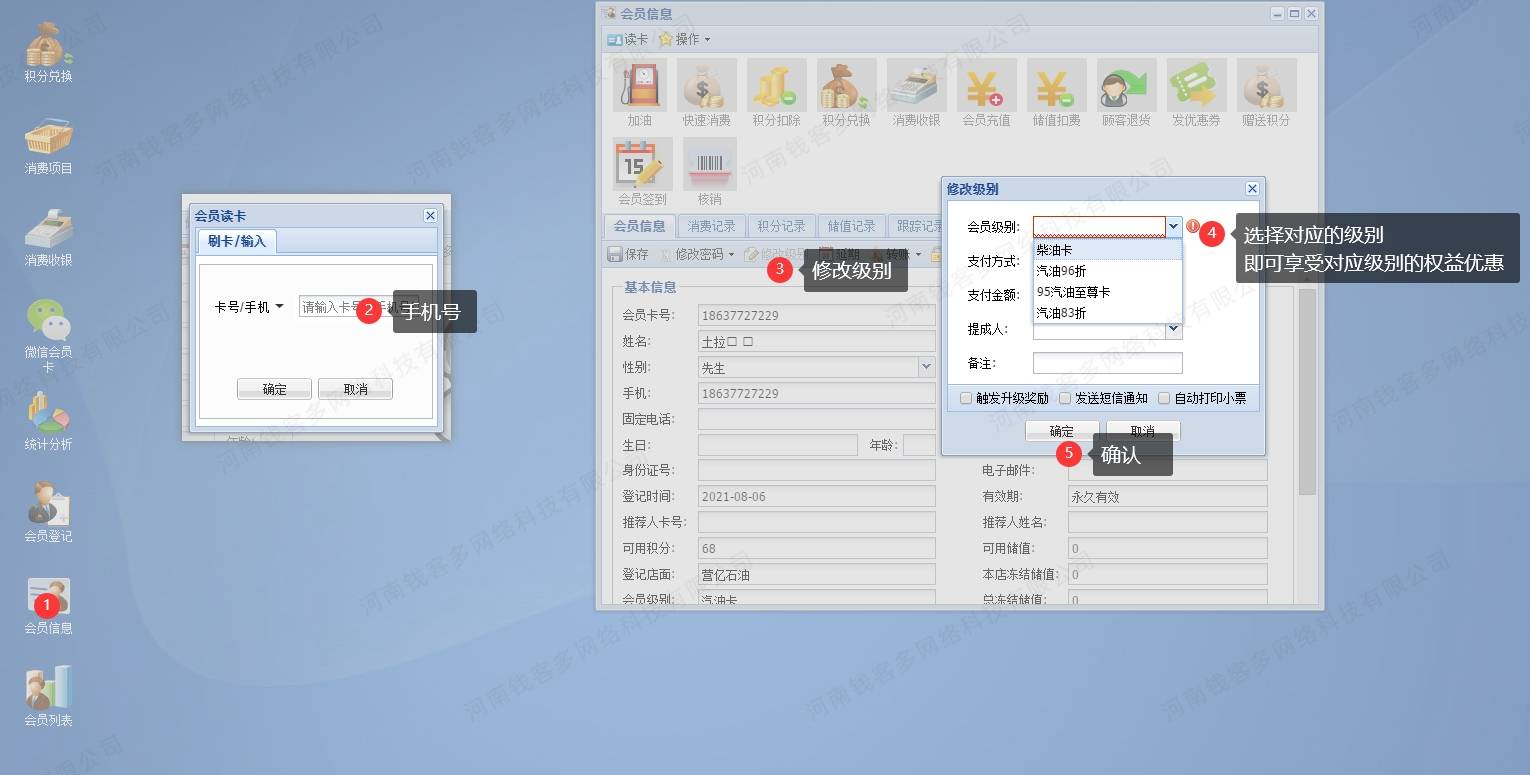Select 汽油83折 from the level list
This screenshot has width=1530, height=775.
[1108, 313]
